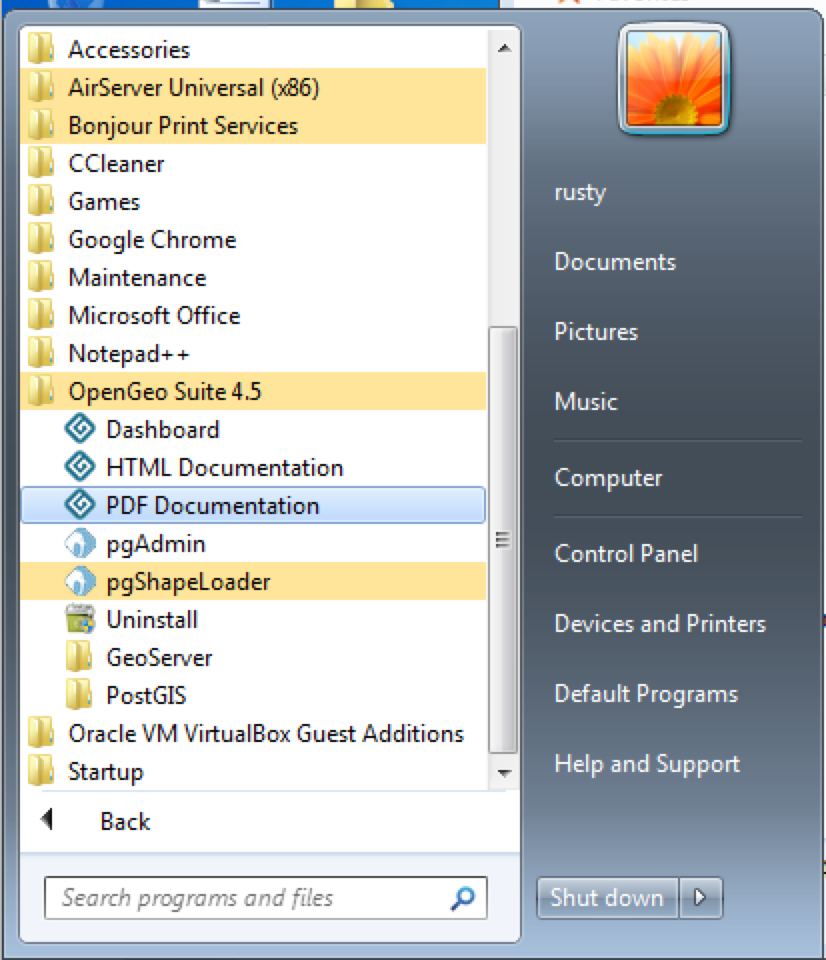
Task: Collapse the OpenGeo Suite 4.5 group
Action: point(253,391)
